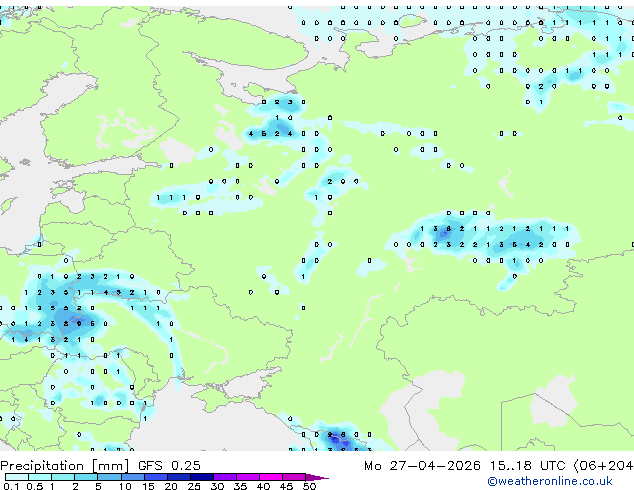Choose the 2–5 mm legend color swatch
Screen dimensions: 634x490
[86, 477]
